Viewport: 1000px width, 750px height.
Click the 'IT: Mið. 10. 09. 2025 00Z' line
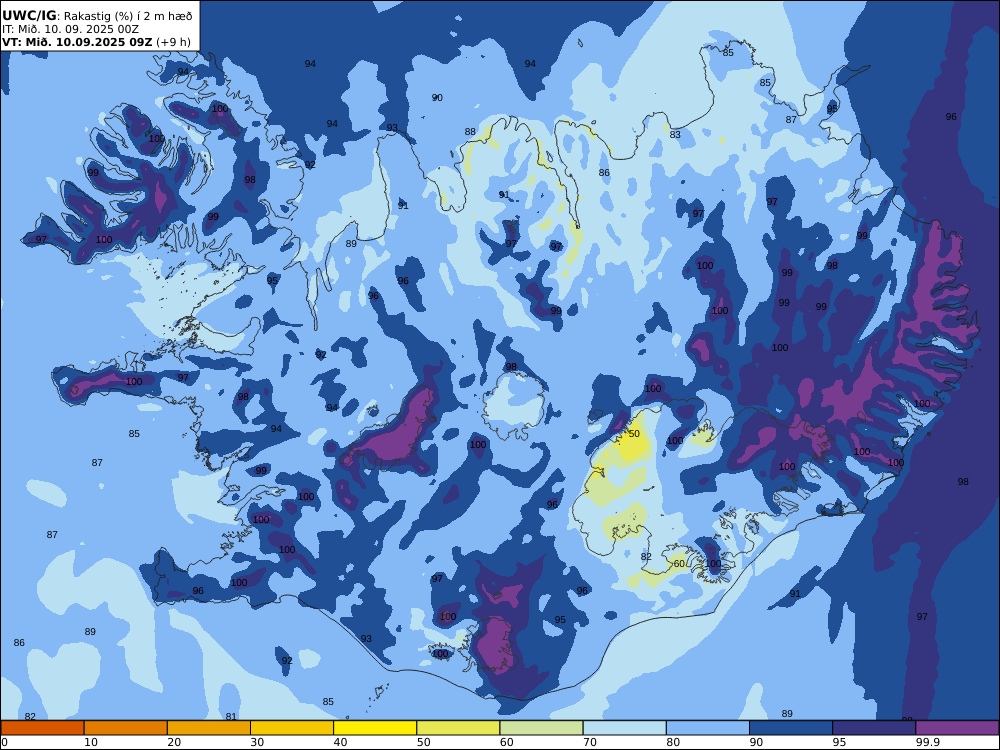(70, 29)
